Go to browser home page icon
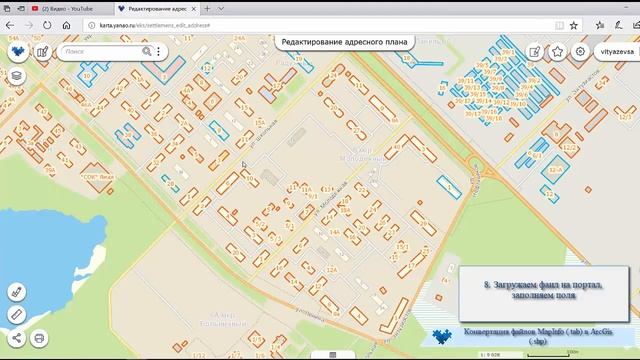640x360 pixels. (x=66, y=25)
